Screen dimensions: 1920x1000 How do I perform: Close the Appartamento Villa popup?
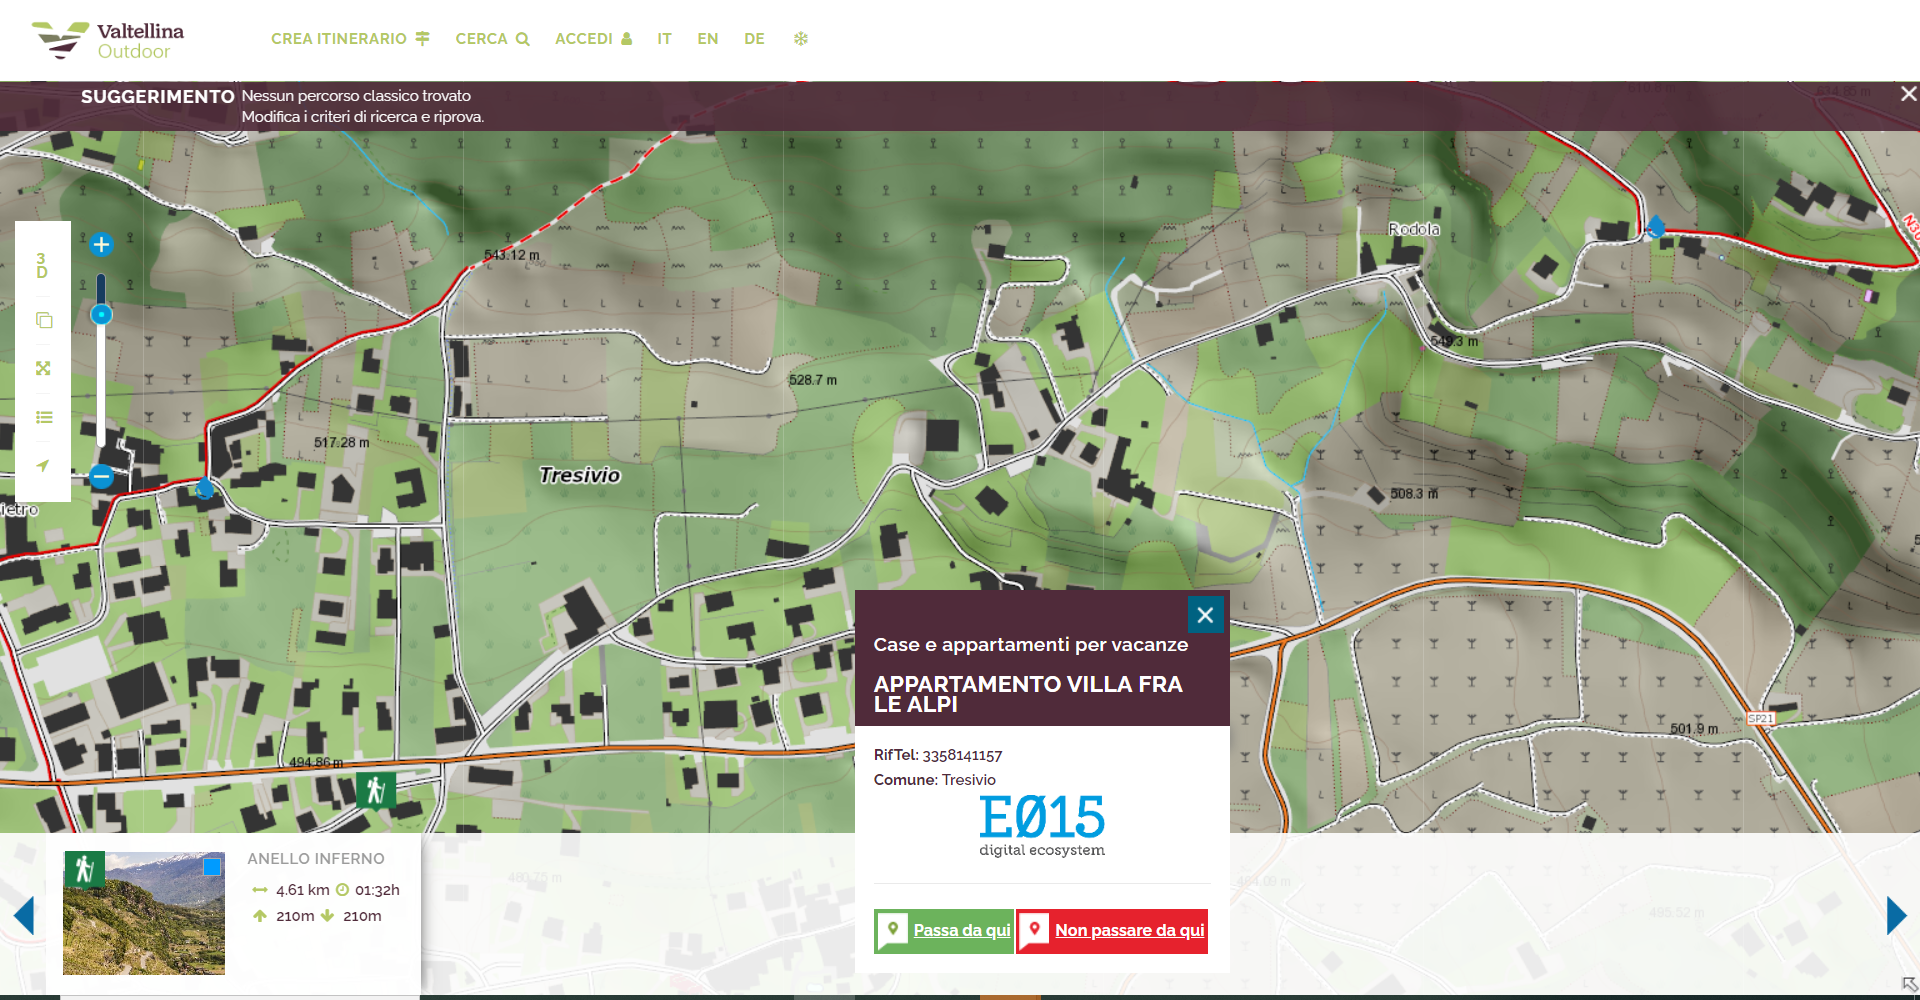(1205, 615)
